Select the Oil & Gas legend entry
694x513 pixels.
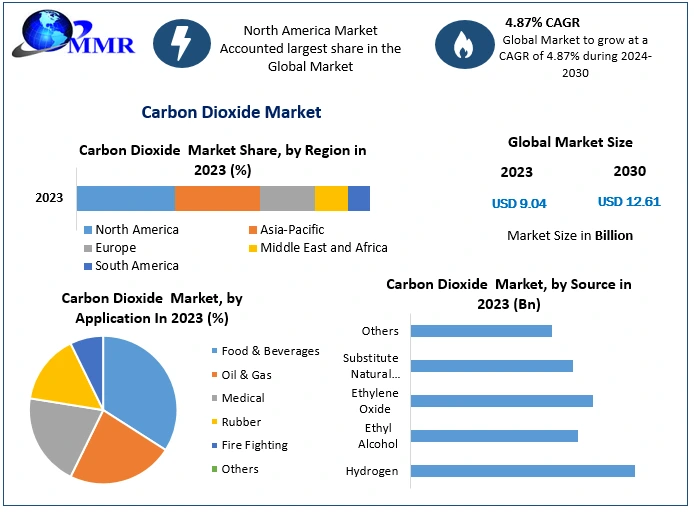(x=246, y=375)
